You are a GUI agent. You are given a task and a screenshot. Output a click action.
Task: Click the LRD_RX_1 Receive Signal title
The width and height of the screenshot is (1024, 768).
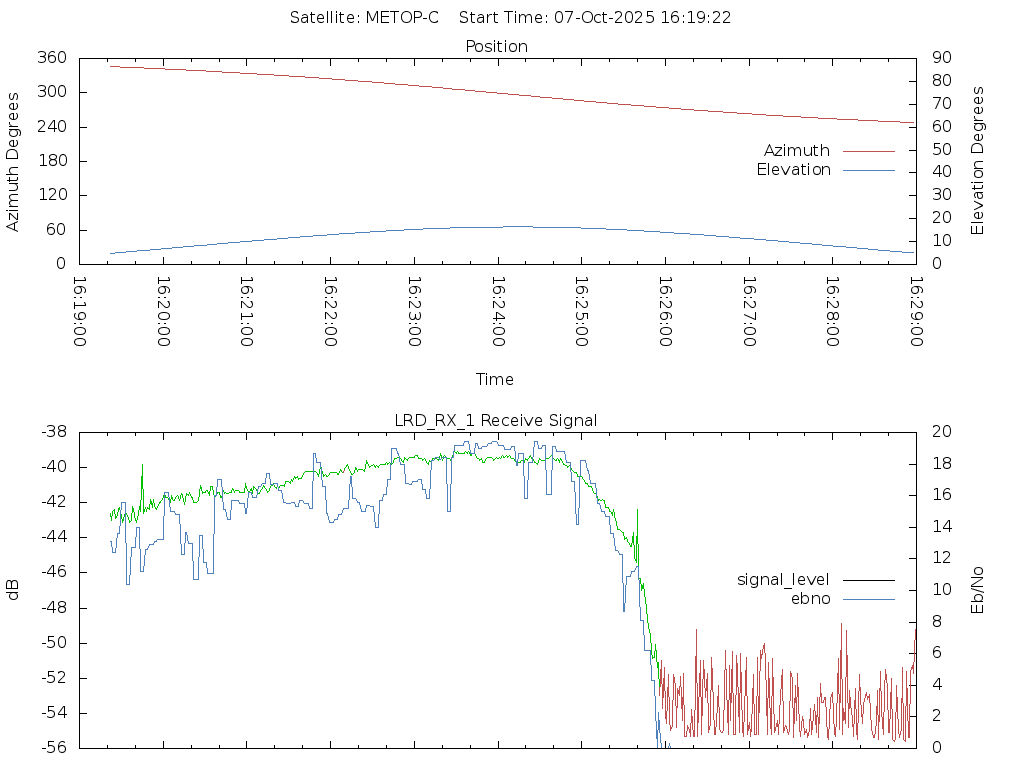coord(495,420)
